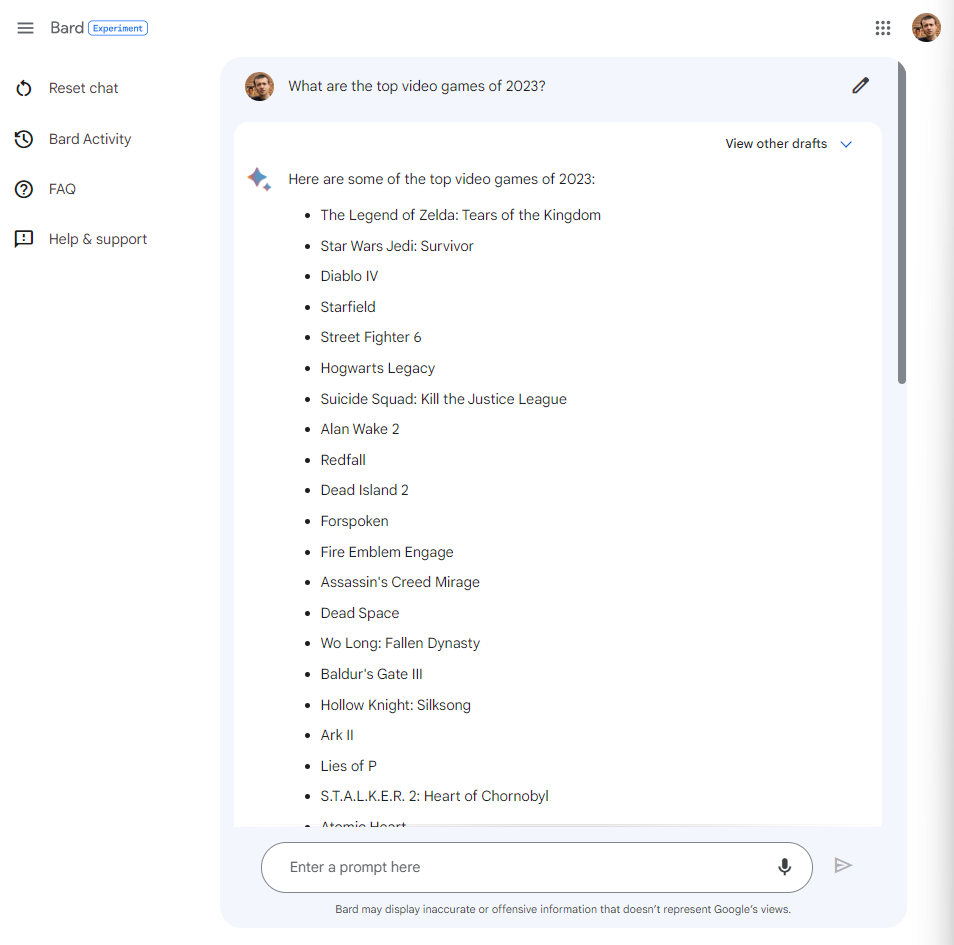This screenshot has height=945, width=954.
Task: Go to FAQ page
Action: (x=62, y=189)
